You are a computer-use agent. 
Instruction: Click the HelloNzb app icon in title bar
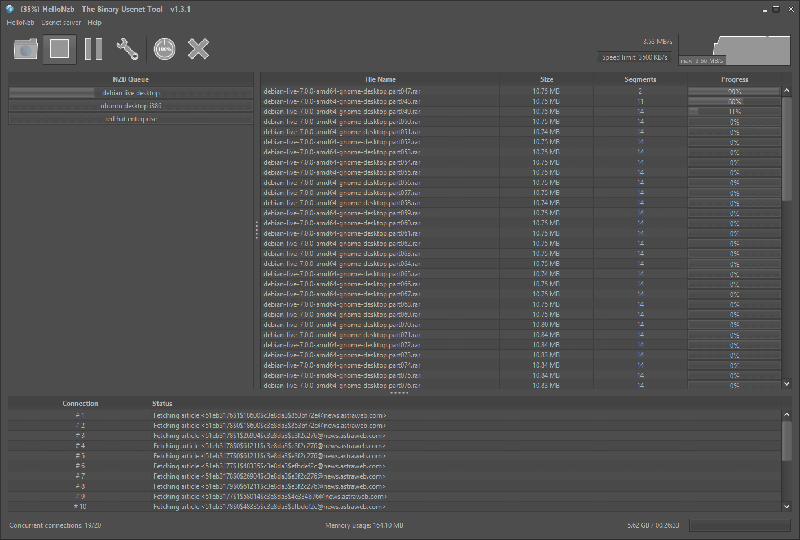(10, 9)
